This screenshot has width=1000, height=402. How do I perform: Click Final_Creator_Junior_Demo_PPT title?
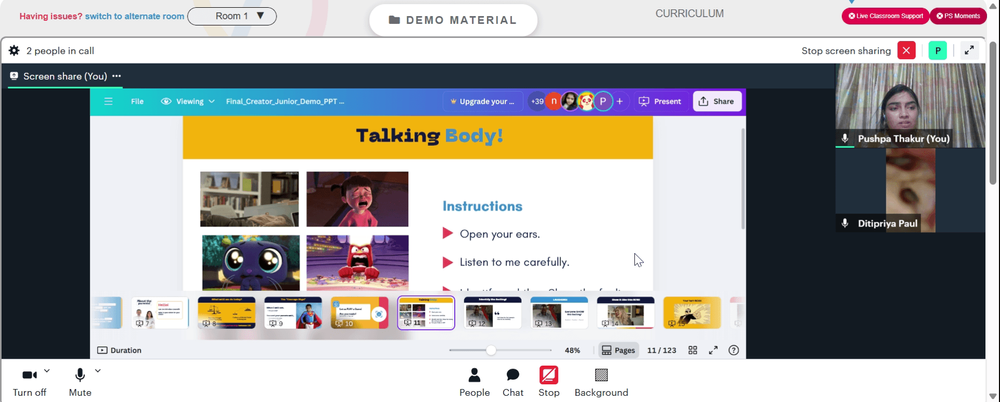[x=285, y=101]
